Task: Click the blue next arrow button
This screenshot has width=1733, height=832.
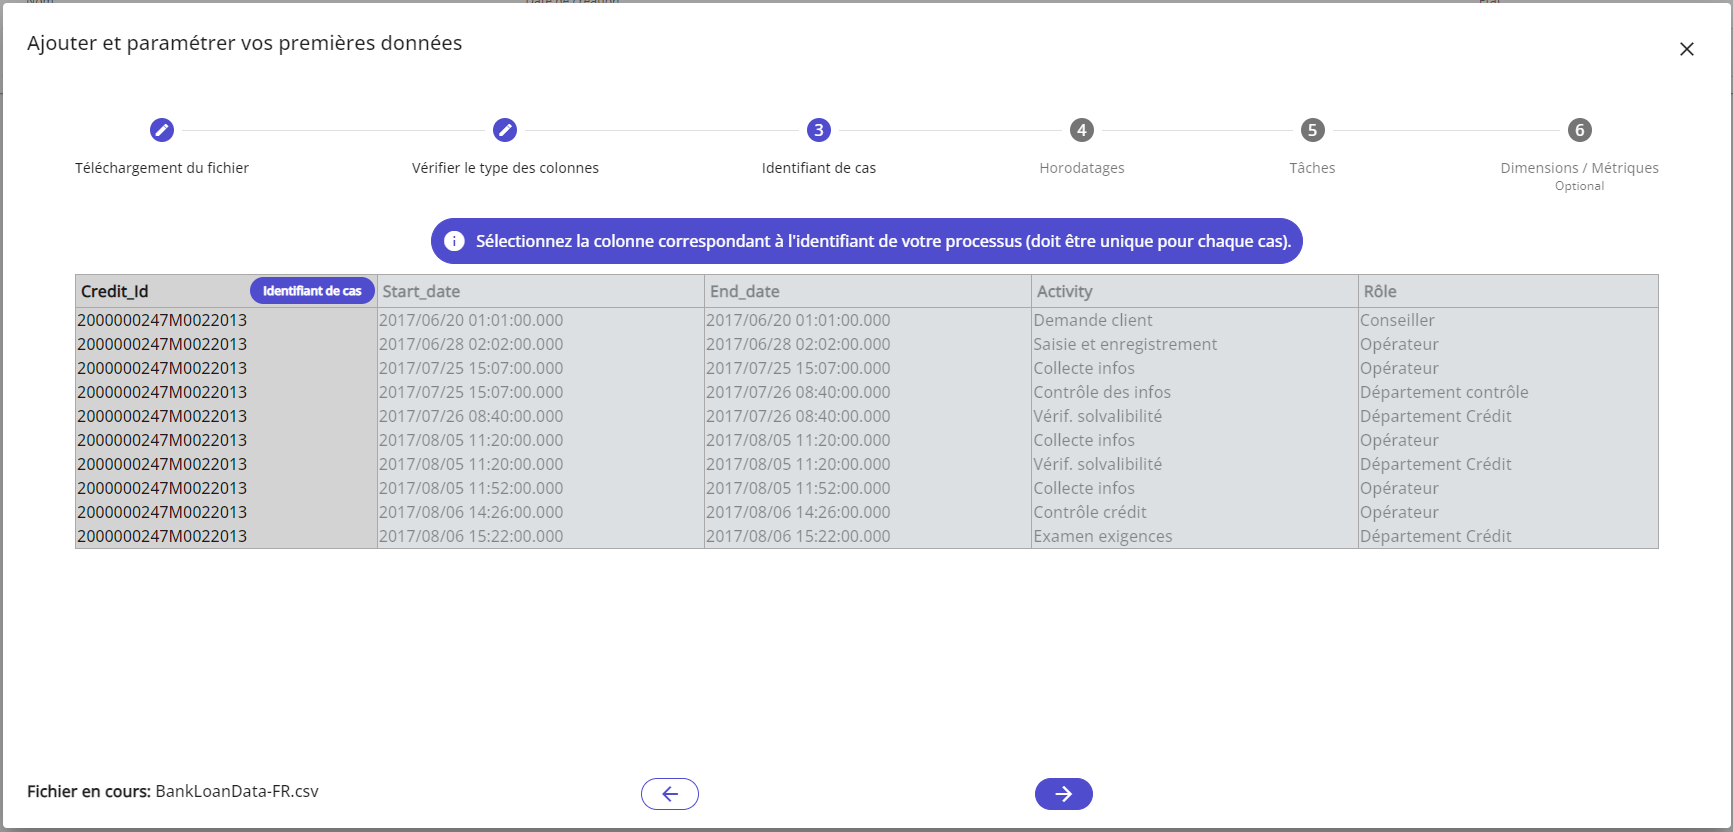Action: pyautogui.click(x=1063, y=794)
